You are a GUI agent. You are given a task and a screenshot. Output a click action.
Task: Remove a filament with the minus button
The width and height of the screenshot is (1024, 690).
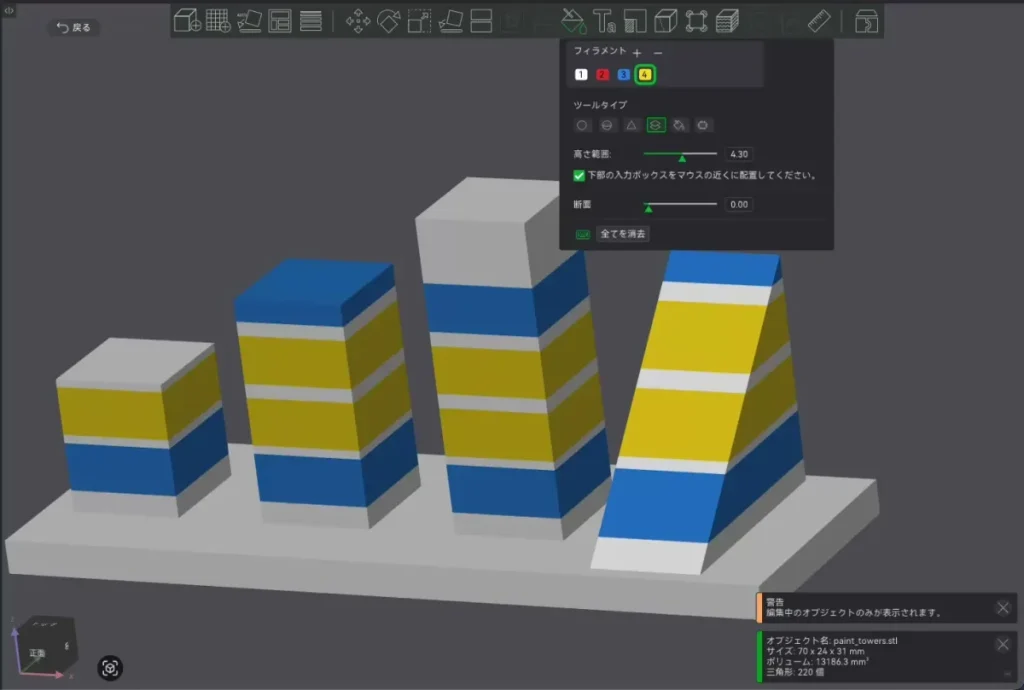point(658,53)
